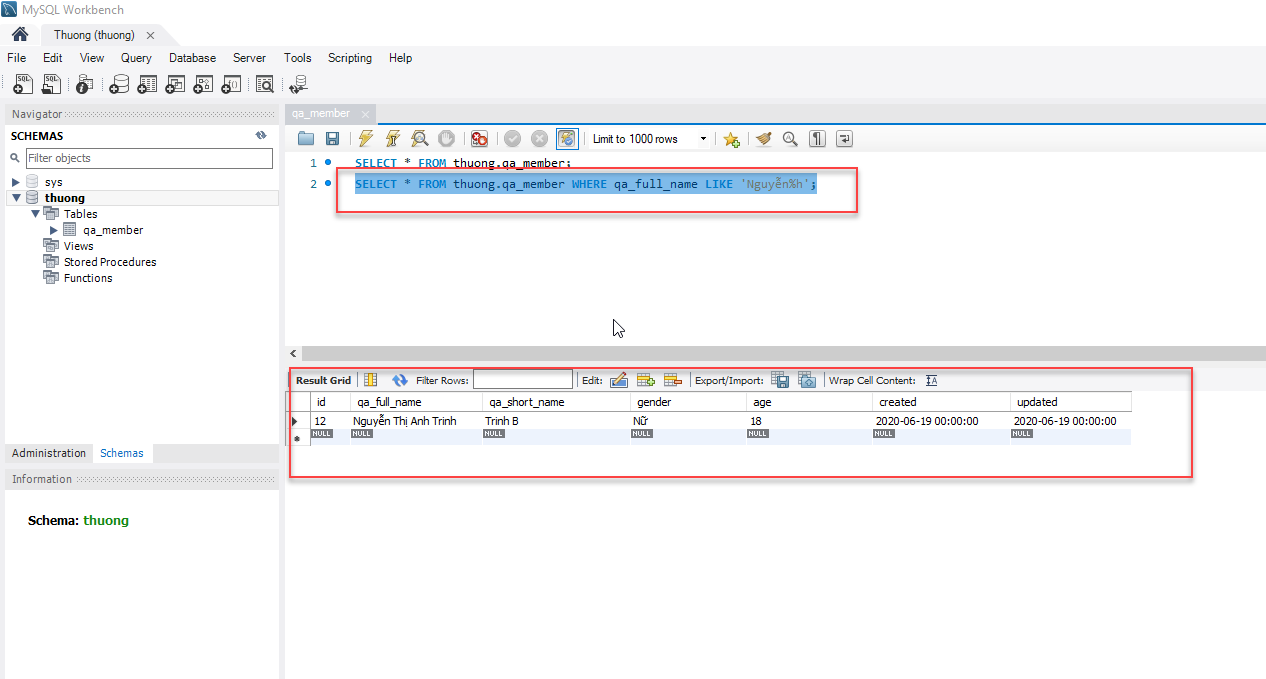Create a new stored procedure icon
This screenshot has width=1266, height=679.
pyautogui.click(x=203, y=85)
